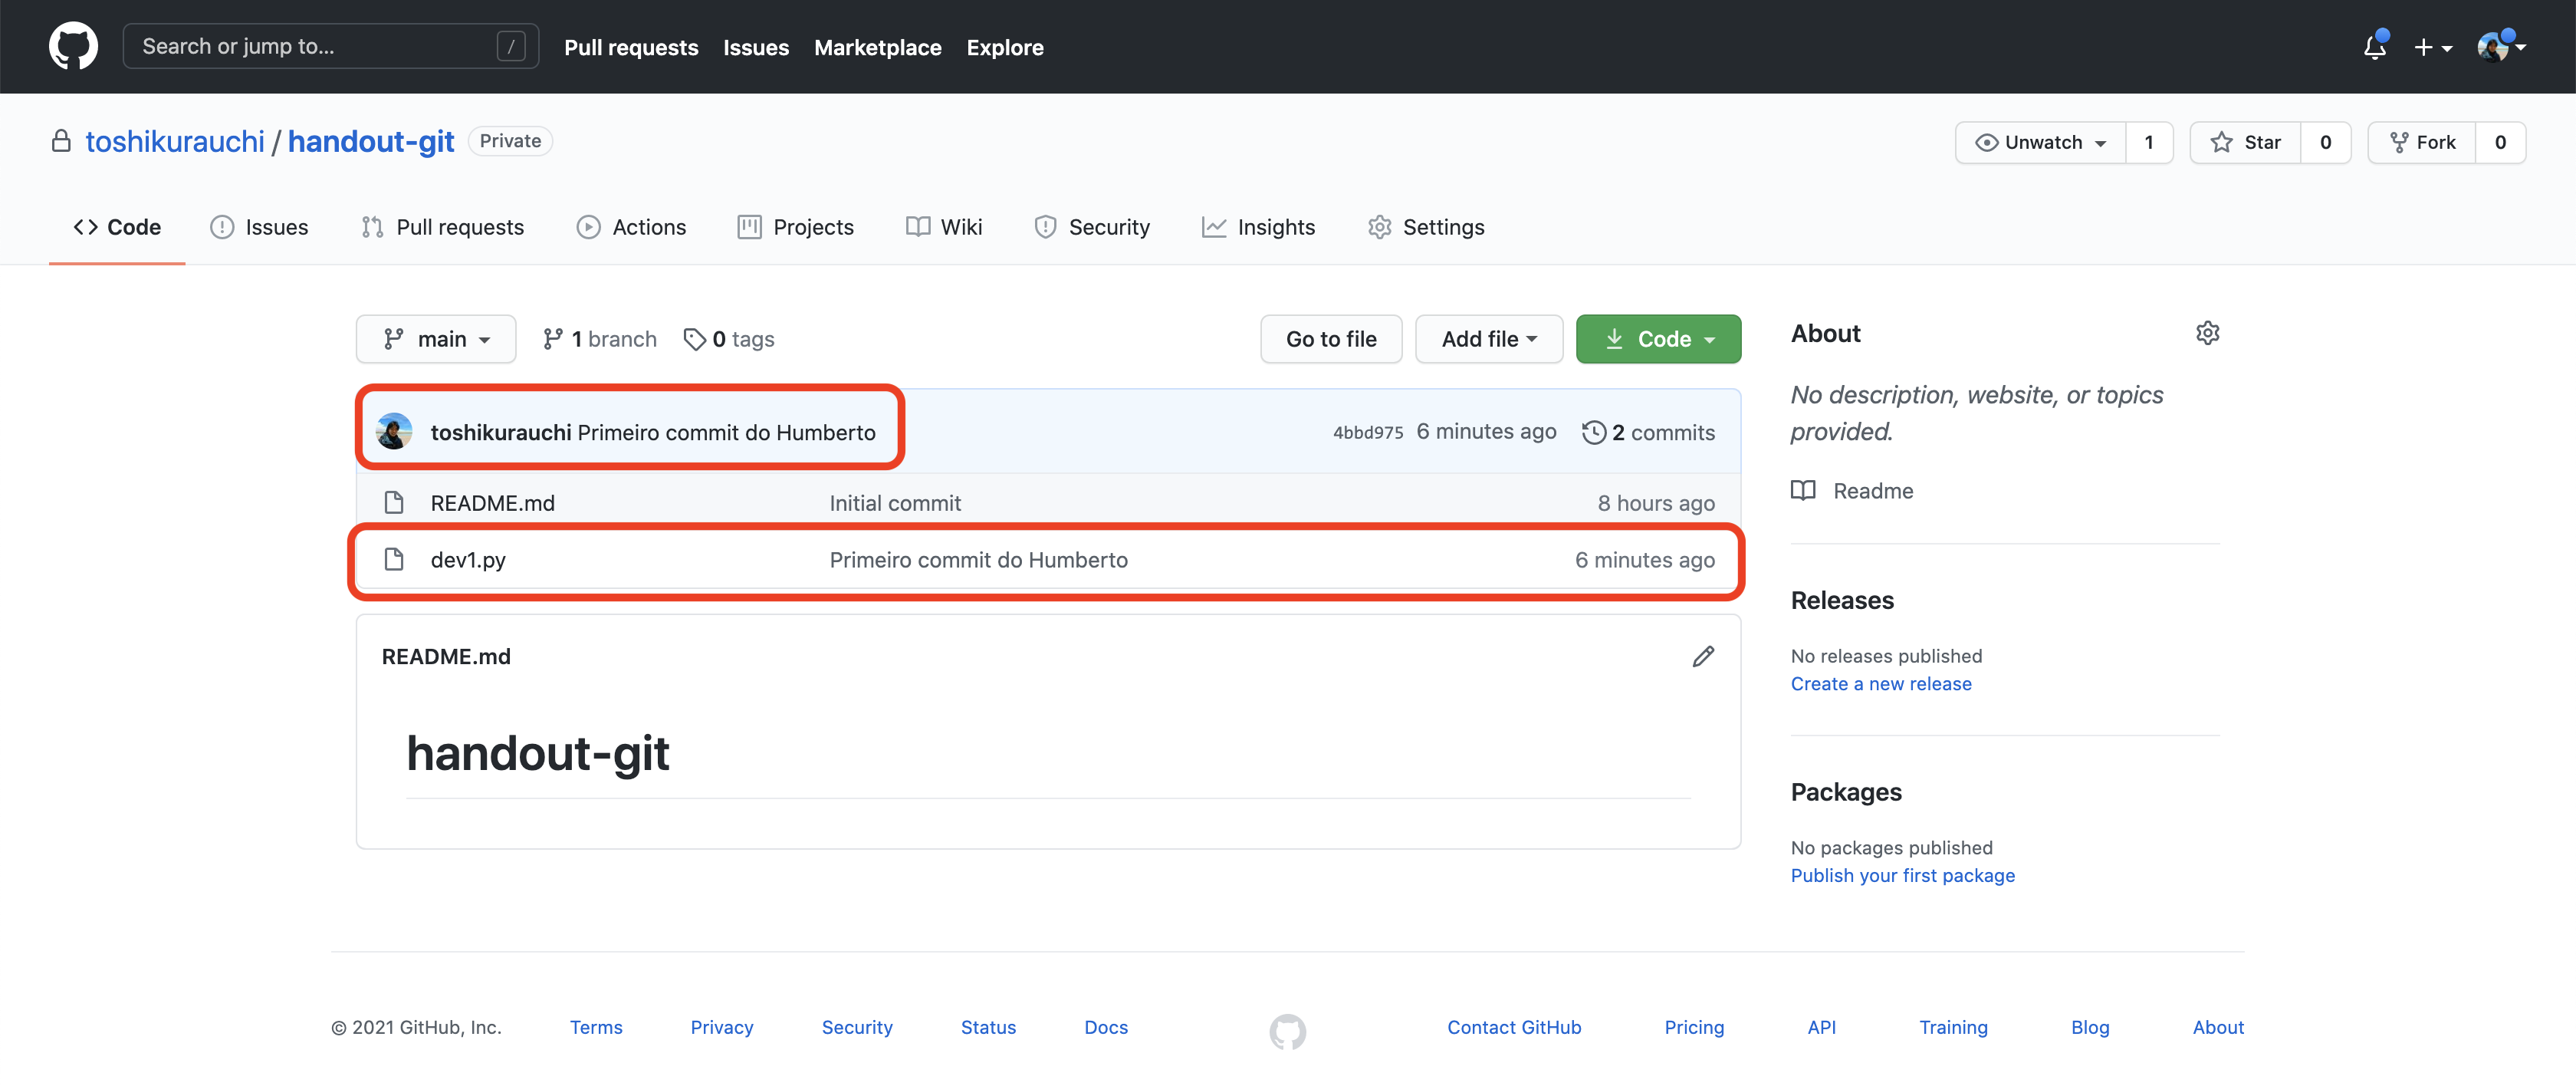The height and width of the screenshot is (1086, 2576).
Task: Open footer Privacy link
Action: pos(721,1027)
